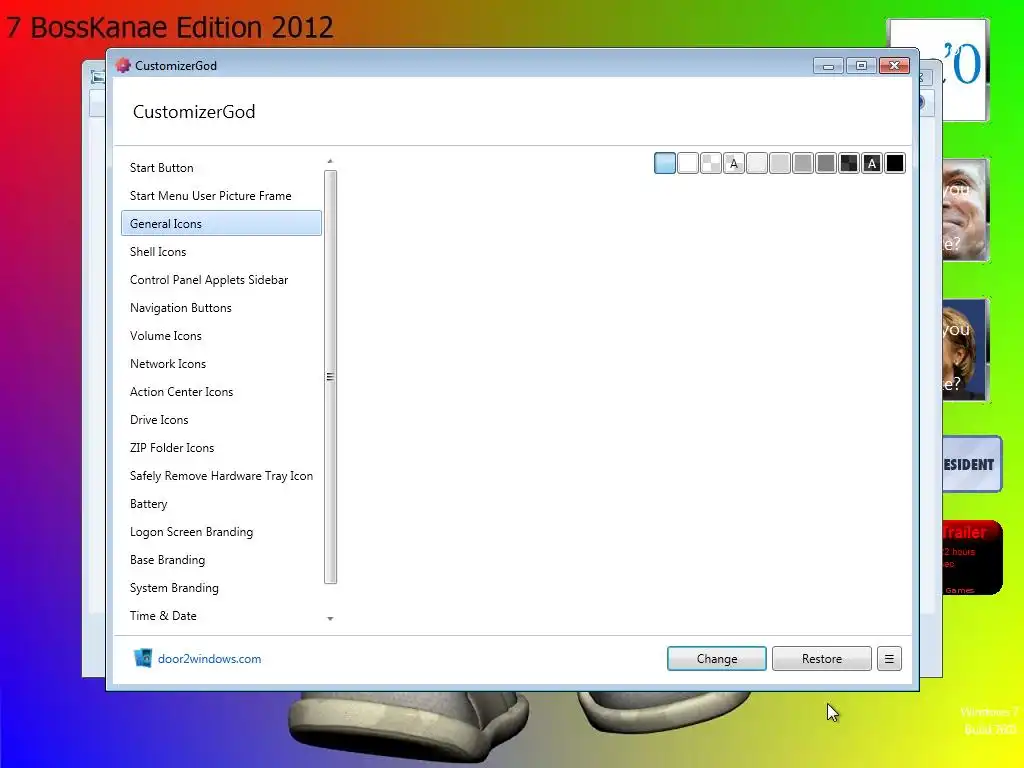1024x768 pixels.
Task: Click the category list scrollbar thumb
Action: click(x=330, y=377)
